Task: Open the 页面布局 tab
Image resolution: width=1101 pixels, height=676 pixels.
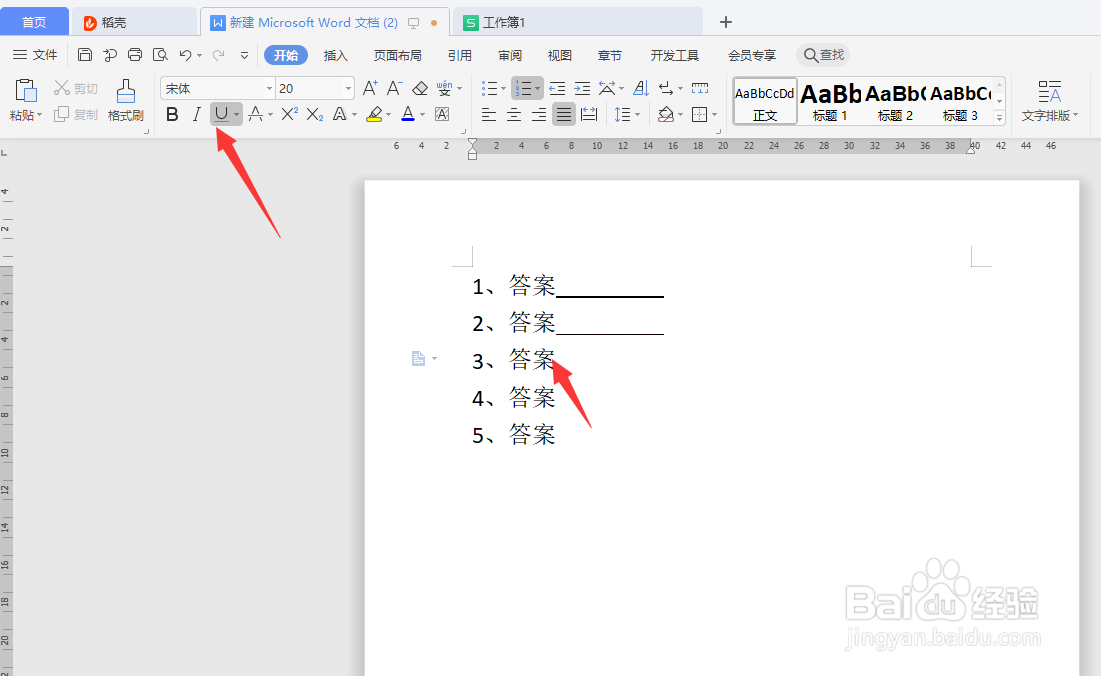Action: pos(397,55)
